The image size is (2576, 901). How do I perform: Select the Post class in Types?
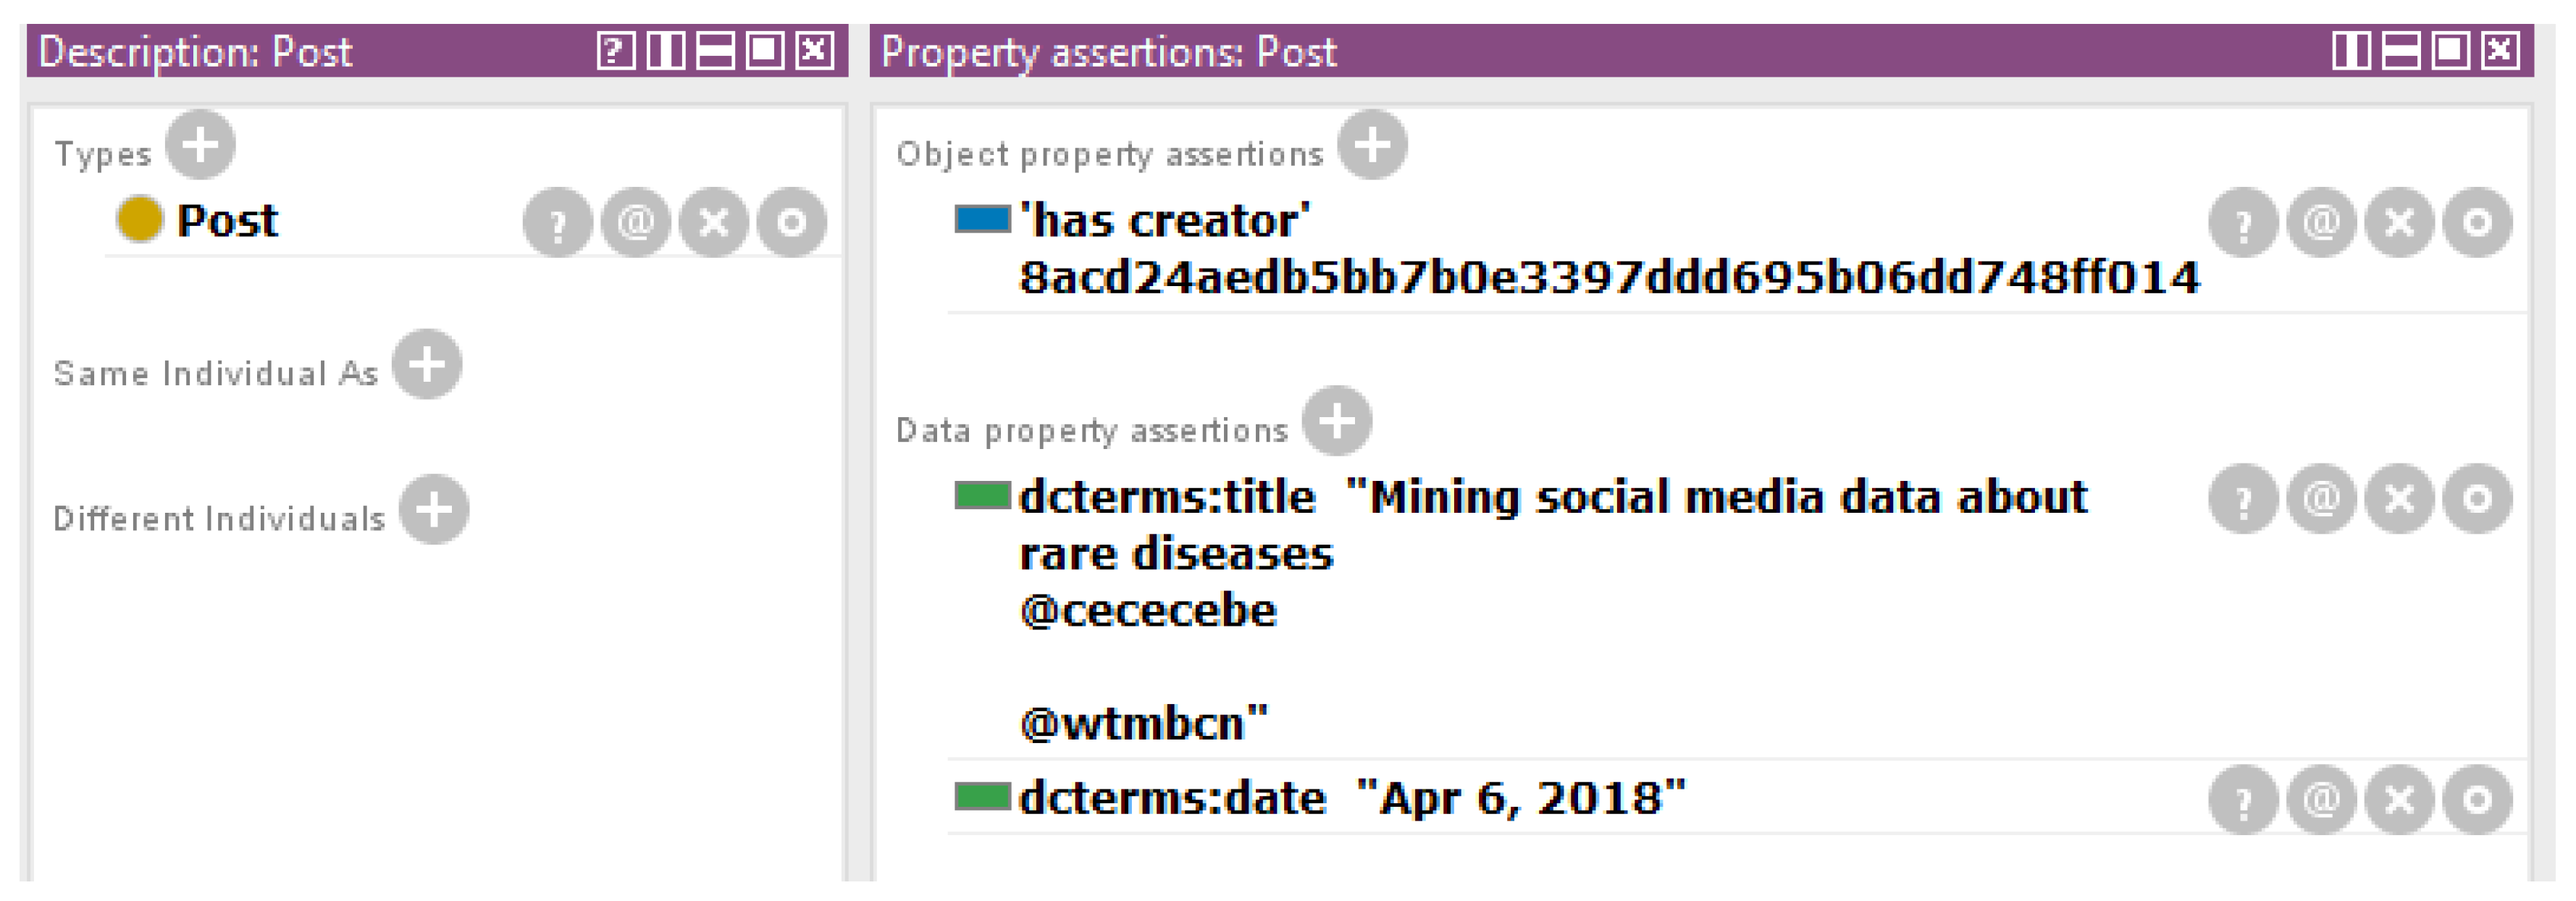[227, 221]
